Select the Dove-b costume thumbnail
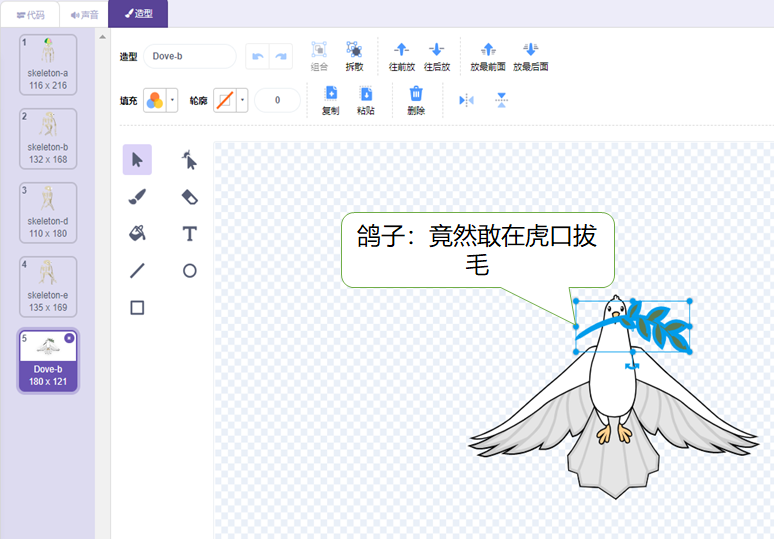774x539 pixels. 48,361
